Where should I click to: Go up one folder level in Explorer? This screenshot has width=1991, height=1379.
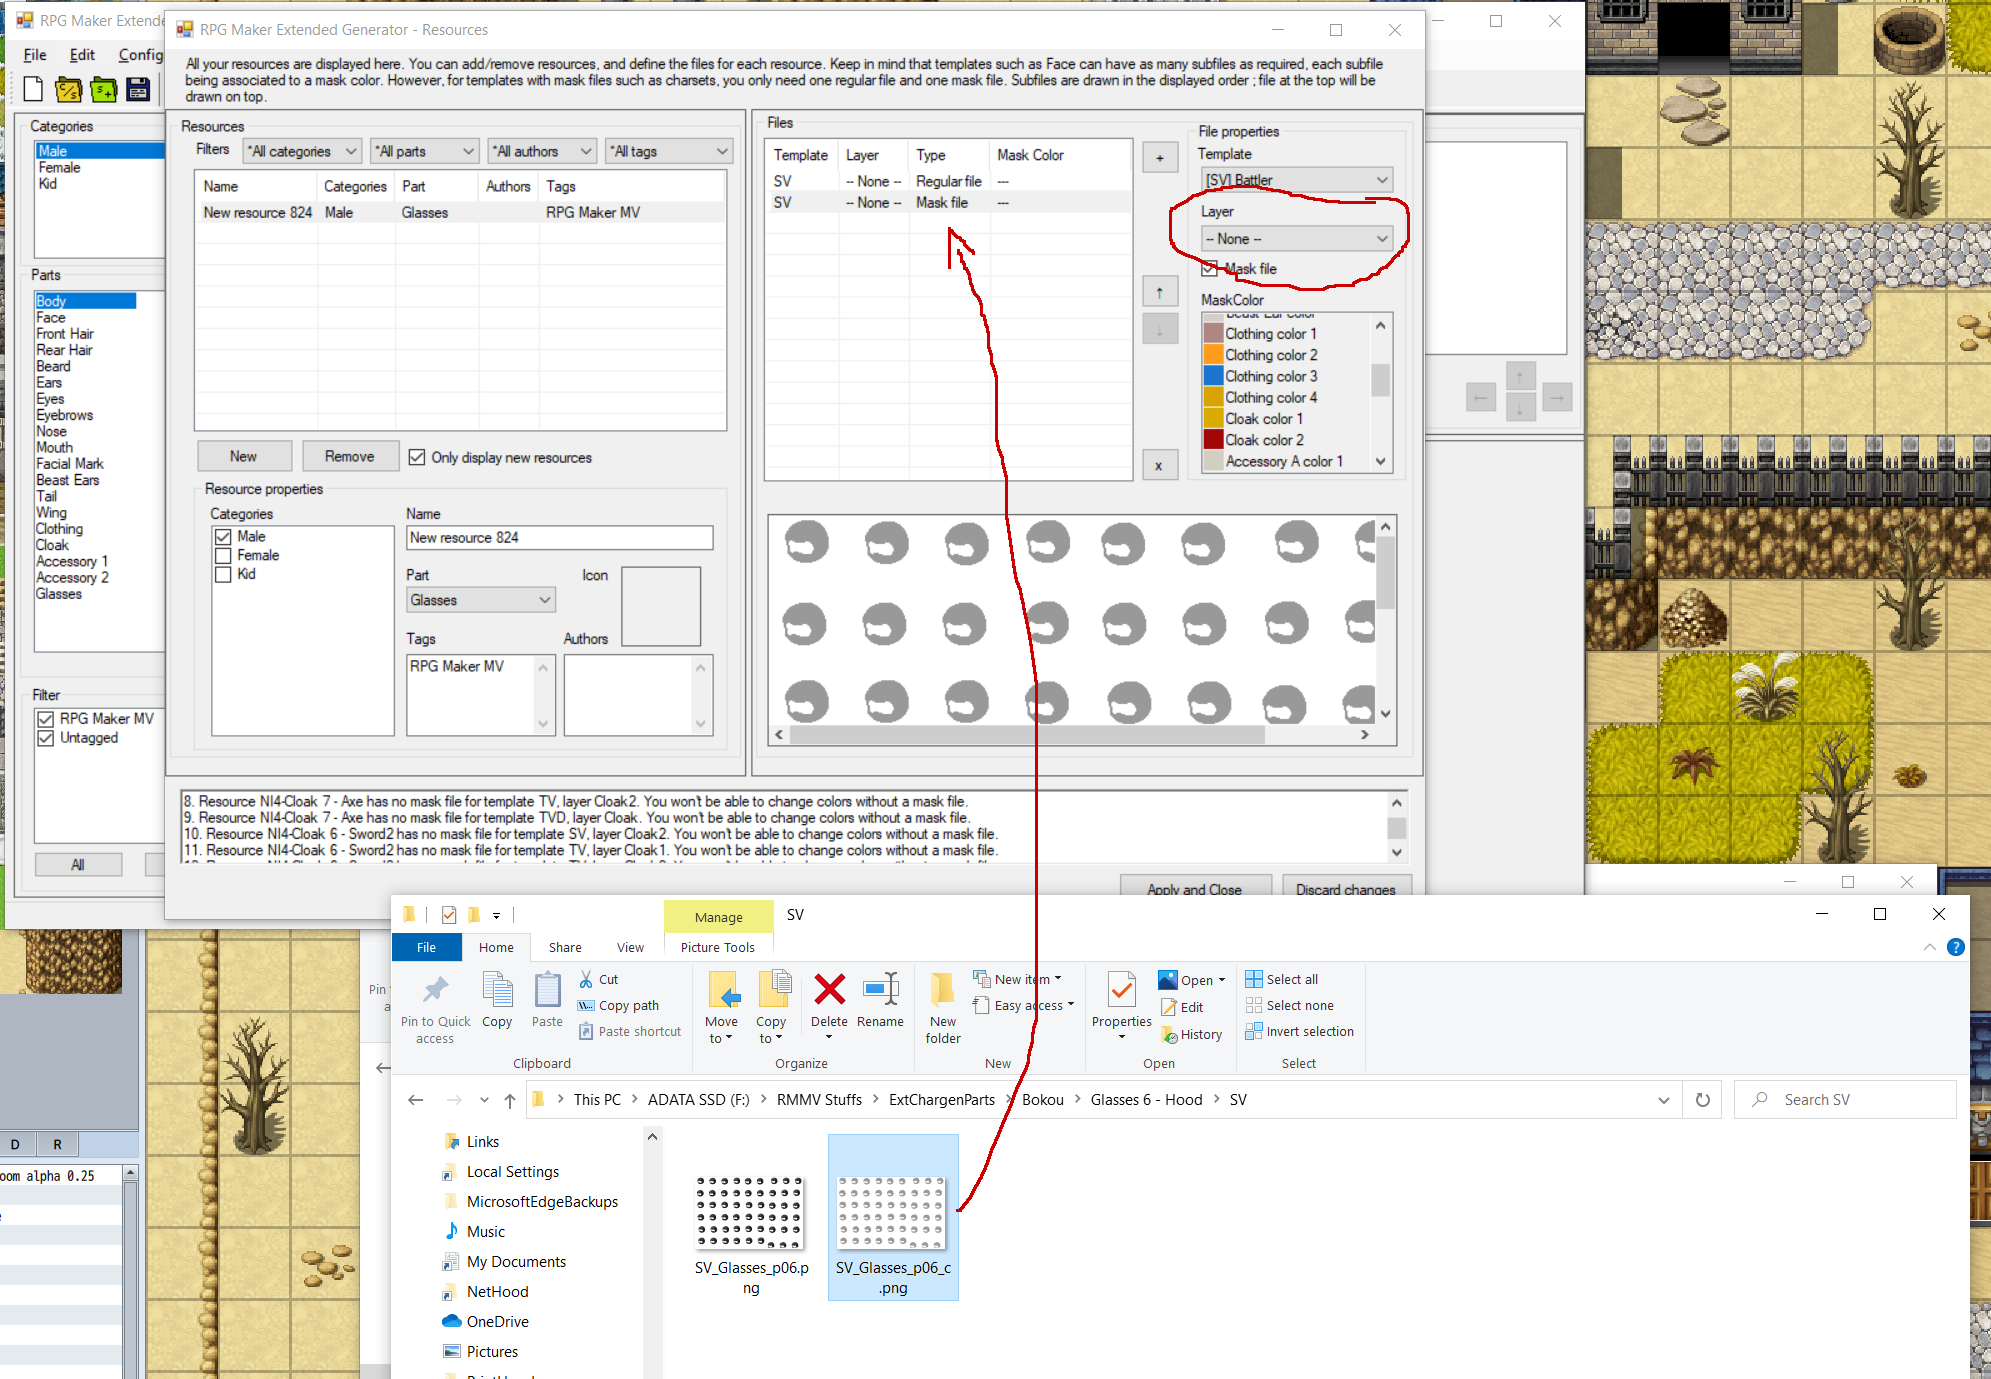[510, 1100]
